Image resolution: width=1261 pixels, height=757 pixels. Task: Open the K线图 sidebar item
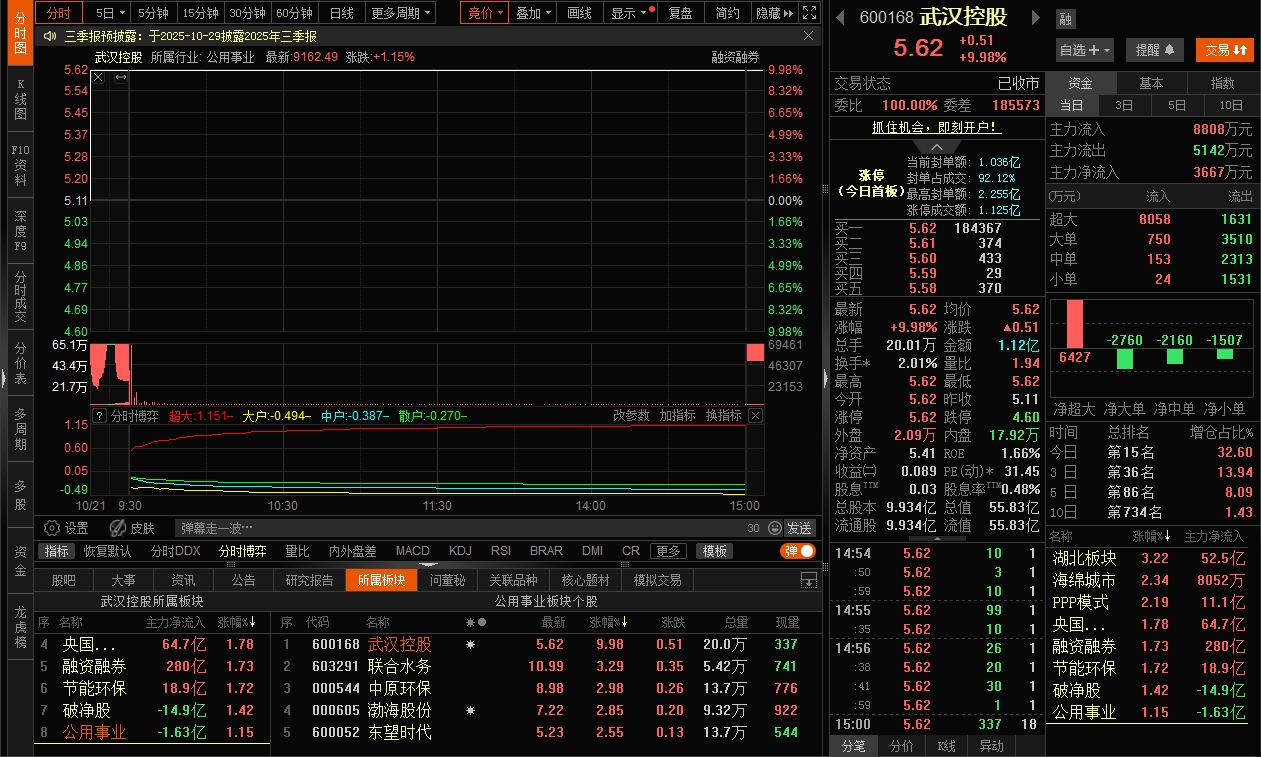point(20,100)
